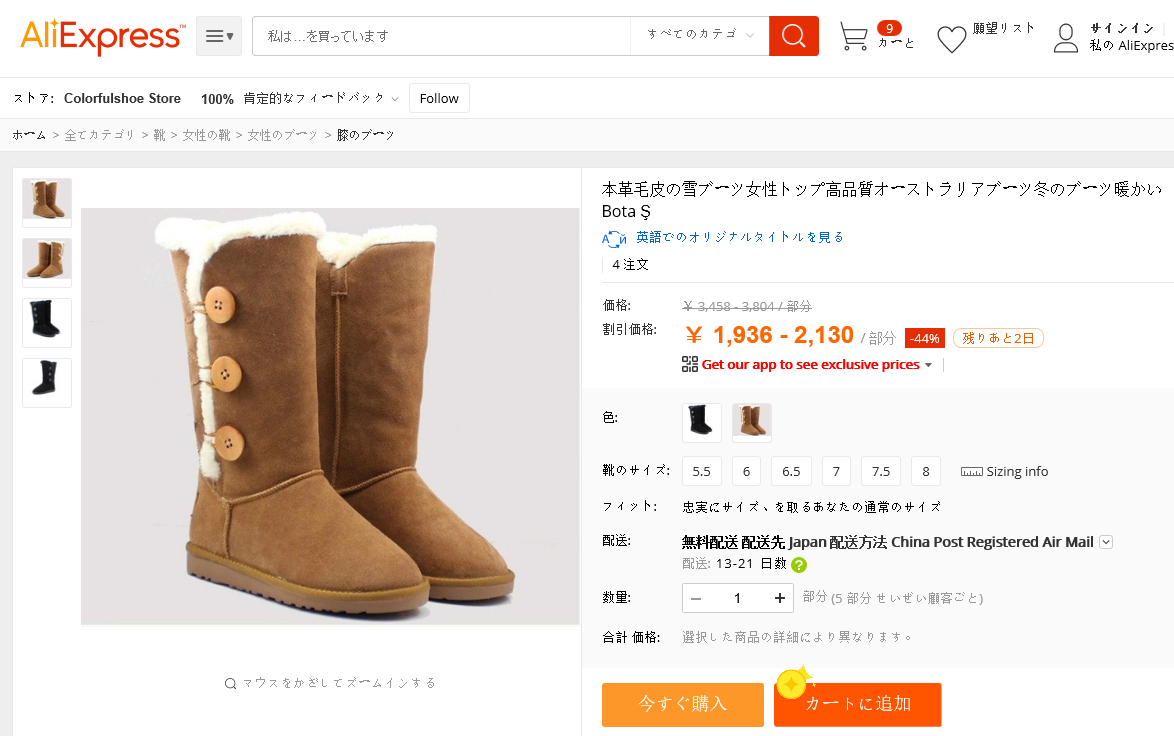Open the women's boots breadcrumb link
1174x736 pixels.
(x=282, y=135)
